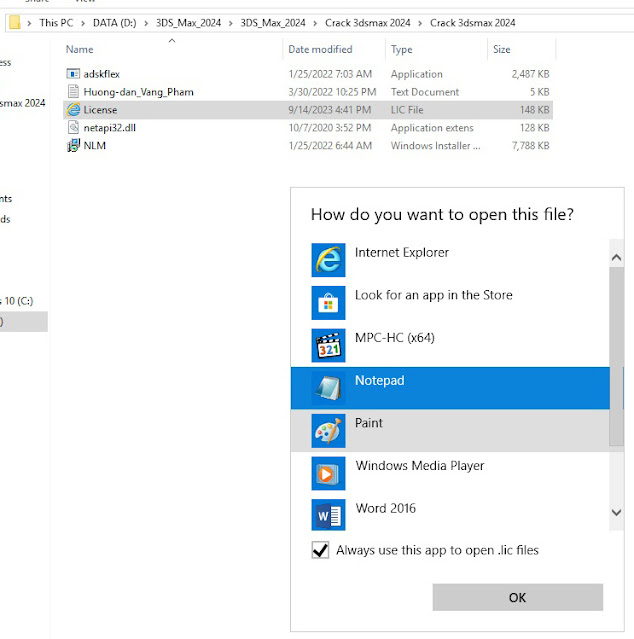Expand chevron between the two Crack 3dsmax folders
The height and width of the screenshot is (639, 634).
420,23
